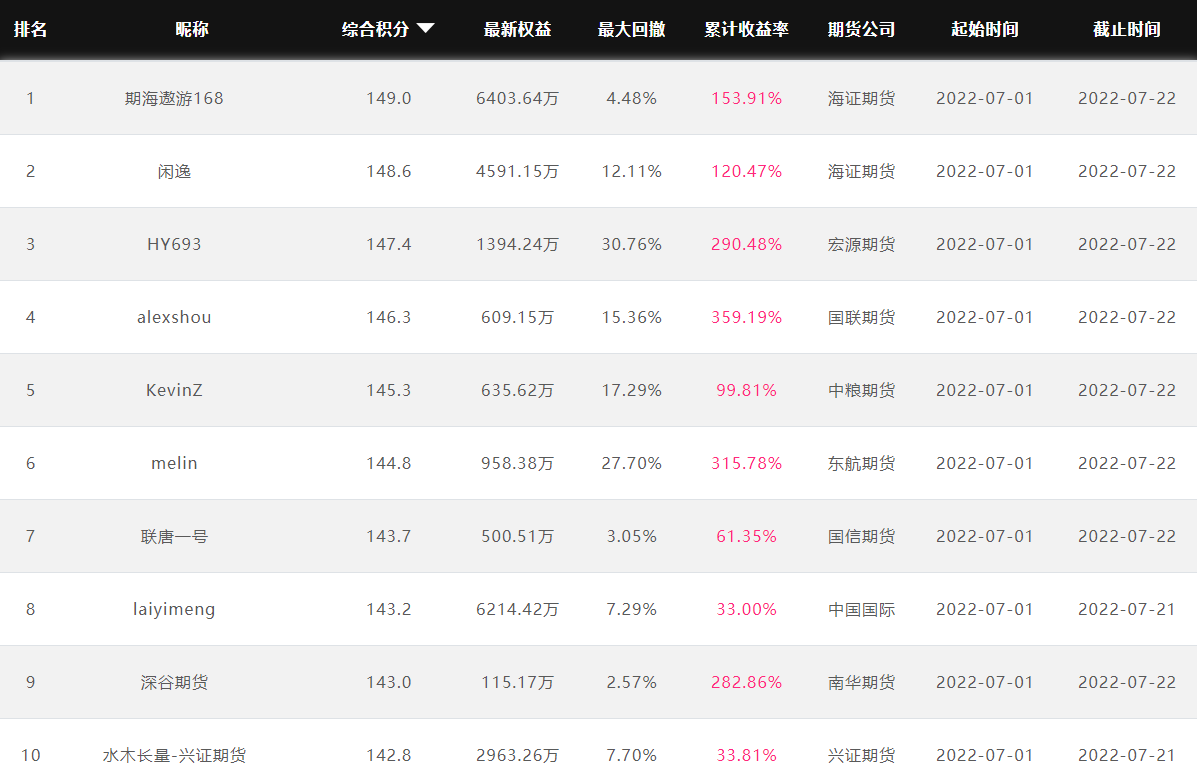Select equity 609.15万
Viewport: 1197px width, 784px height.
point(518,317)
